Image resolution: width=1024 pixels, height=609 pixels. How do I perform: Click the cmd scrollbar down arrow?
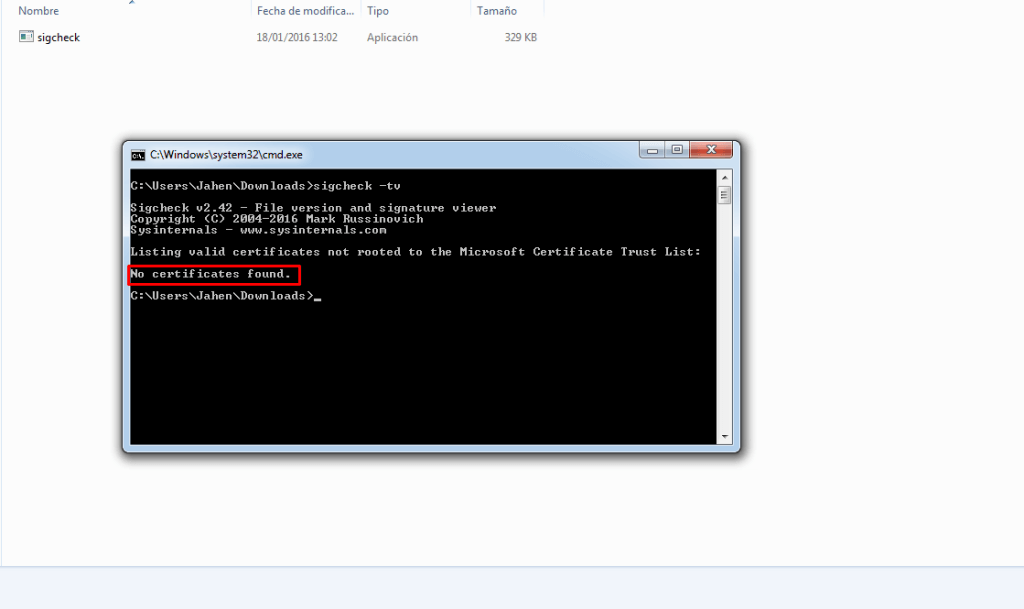pos(724,436)
